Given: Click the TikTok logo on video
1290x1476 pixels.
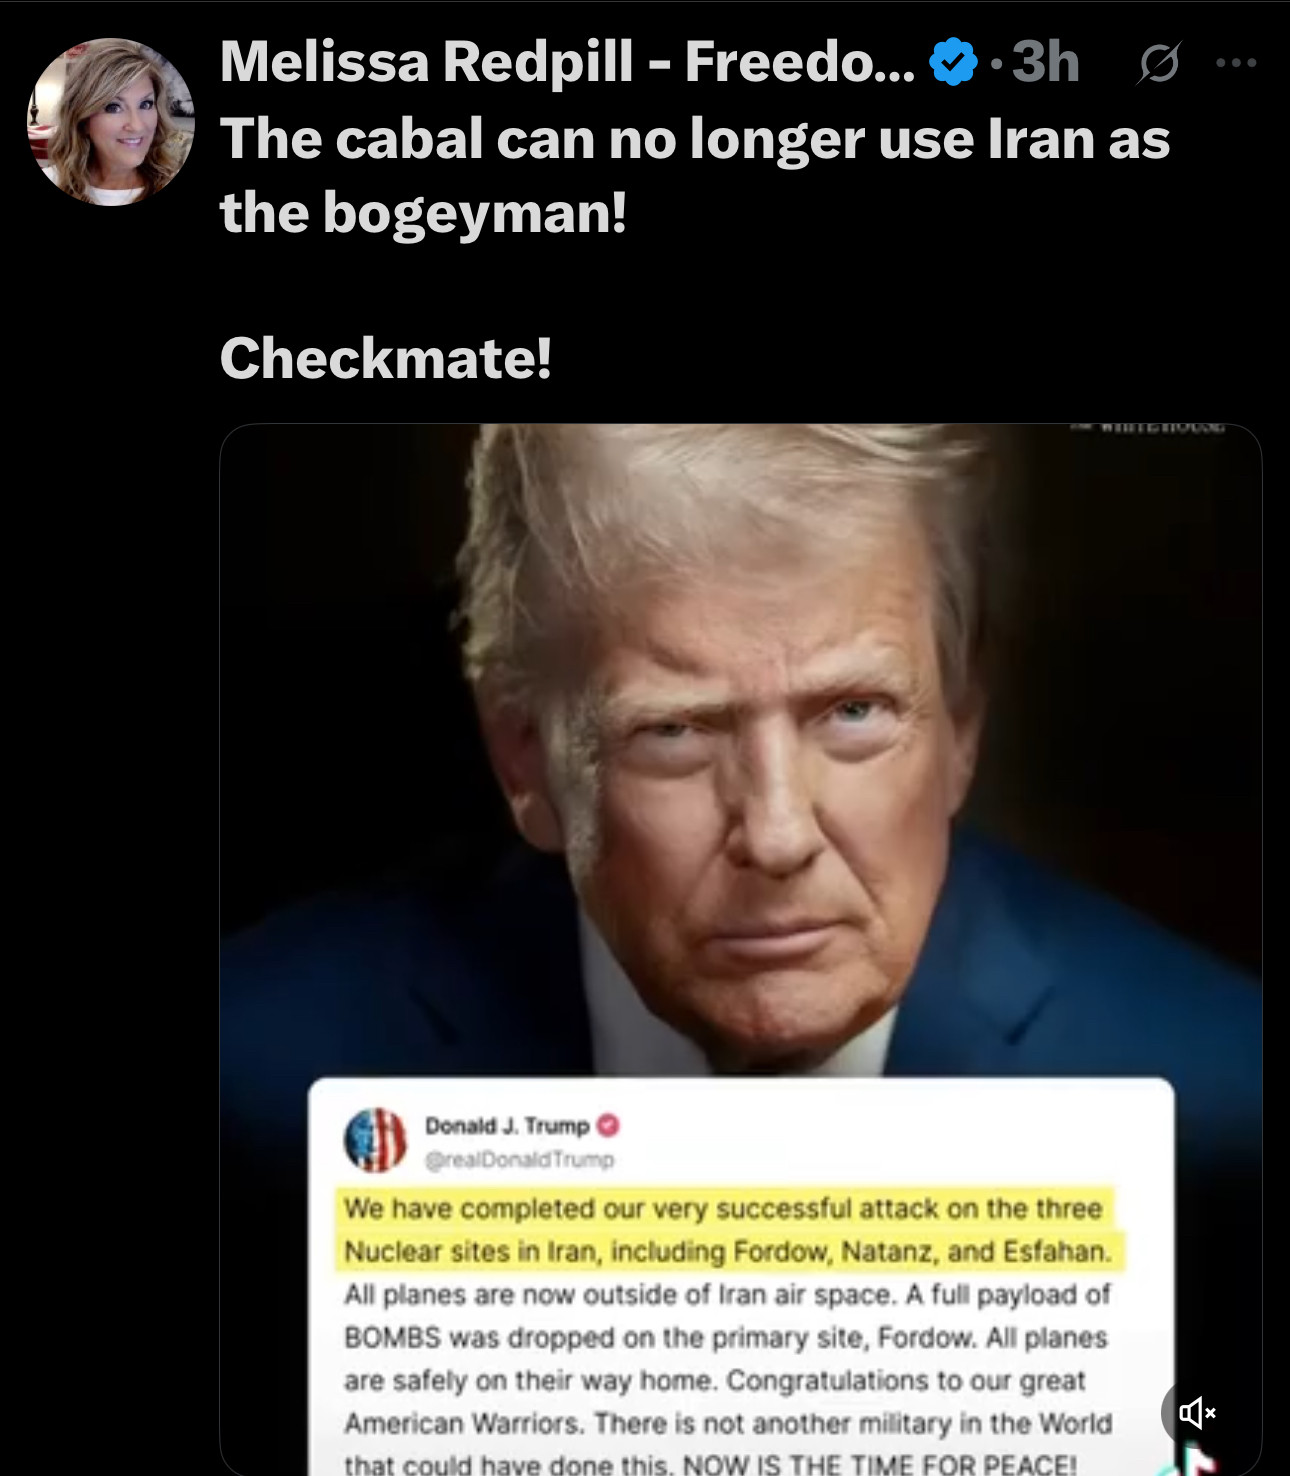Looking at the screenshot, I should click(x=1198, y=1462).
